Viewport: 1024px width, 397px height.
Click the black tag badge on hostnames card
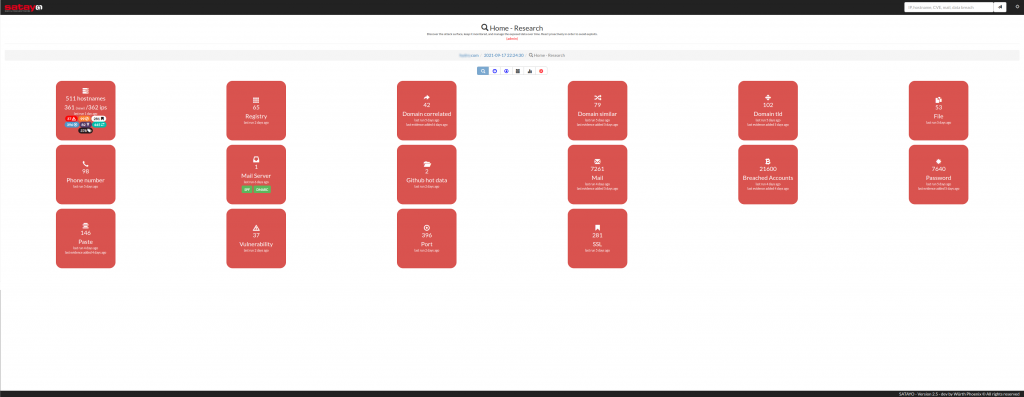tap(86, 131)
